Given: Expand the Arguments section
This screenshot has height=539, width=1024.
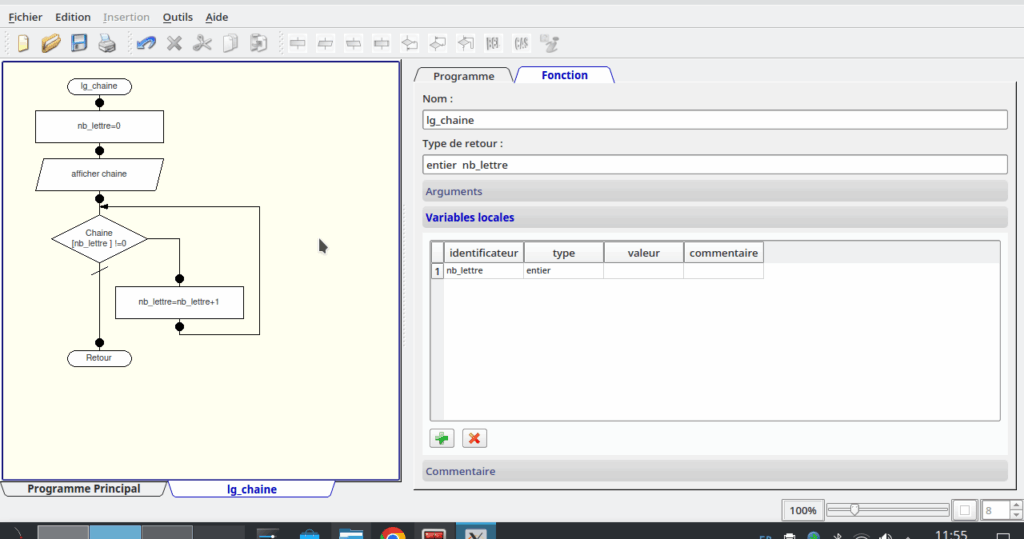Looking at the screenshot, I should (x=714, y=191).
